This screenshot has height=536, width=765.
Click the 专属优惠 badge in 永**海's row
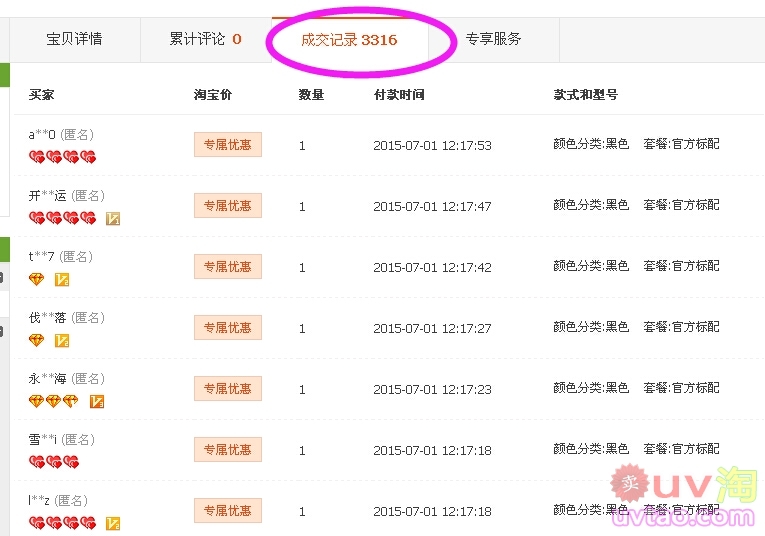228,389
